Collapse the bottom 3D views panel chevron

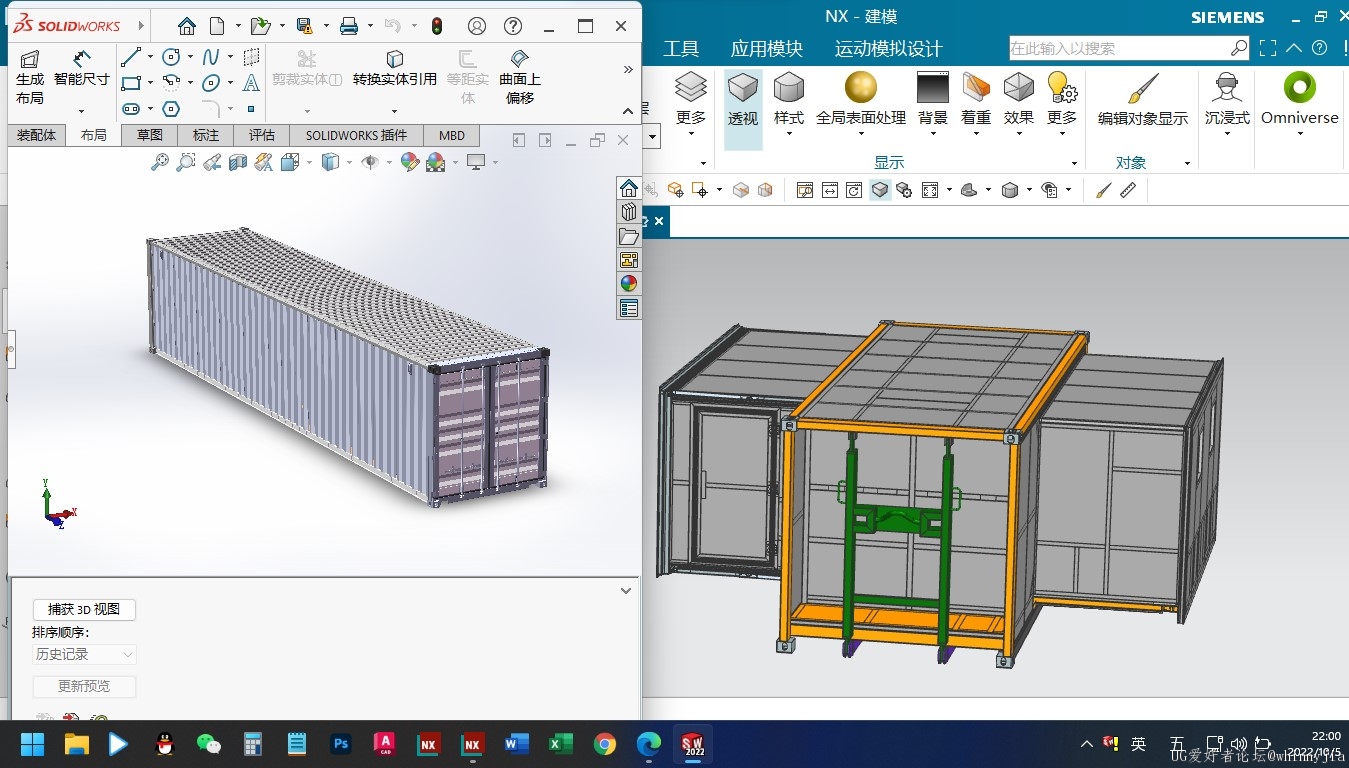tap(626, 591)
